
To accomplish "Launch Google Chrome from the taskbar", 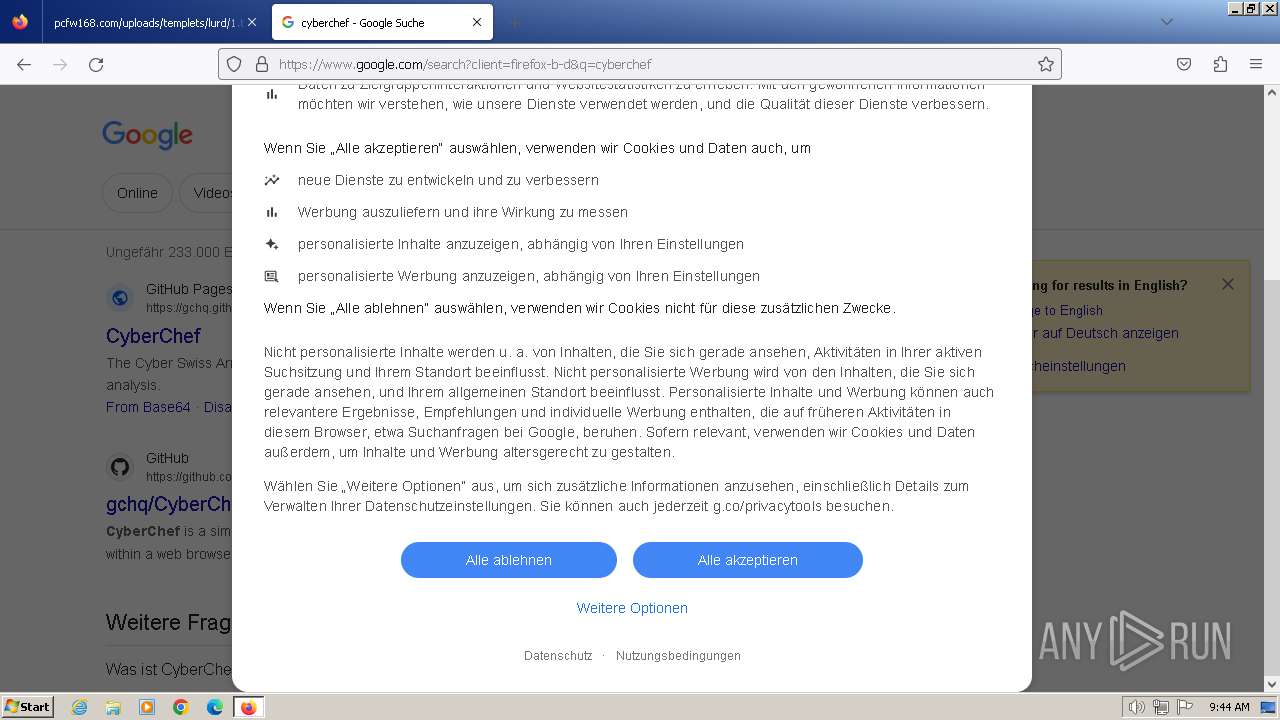I will [x=181, y=707].
